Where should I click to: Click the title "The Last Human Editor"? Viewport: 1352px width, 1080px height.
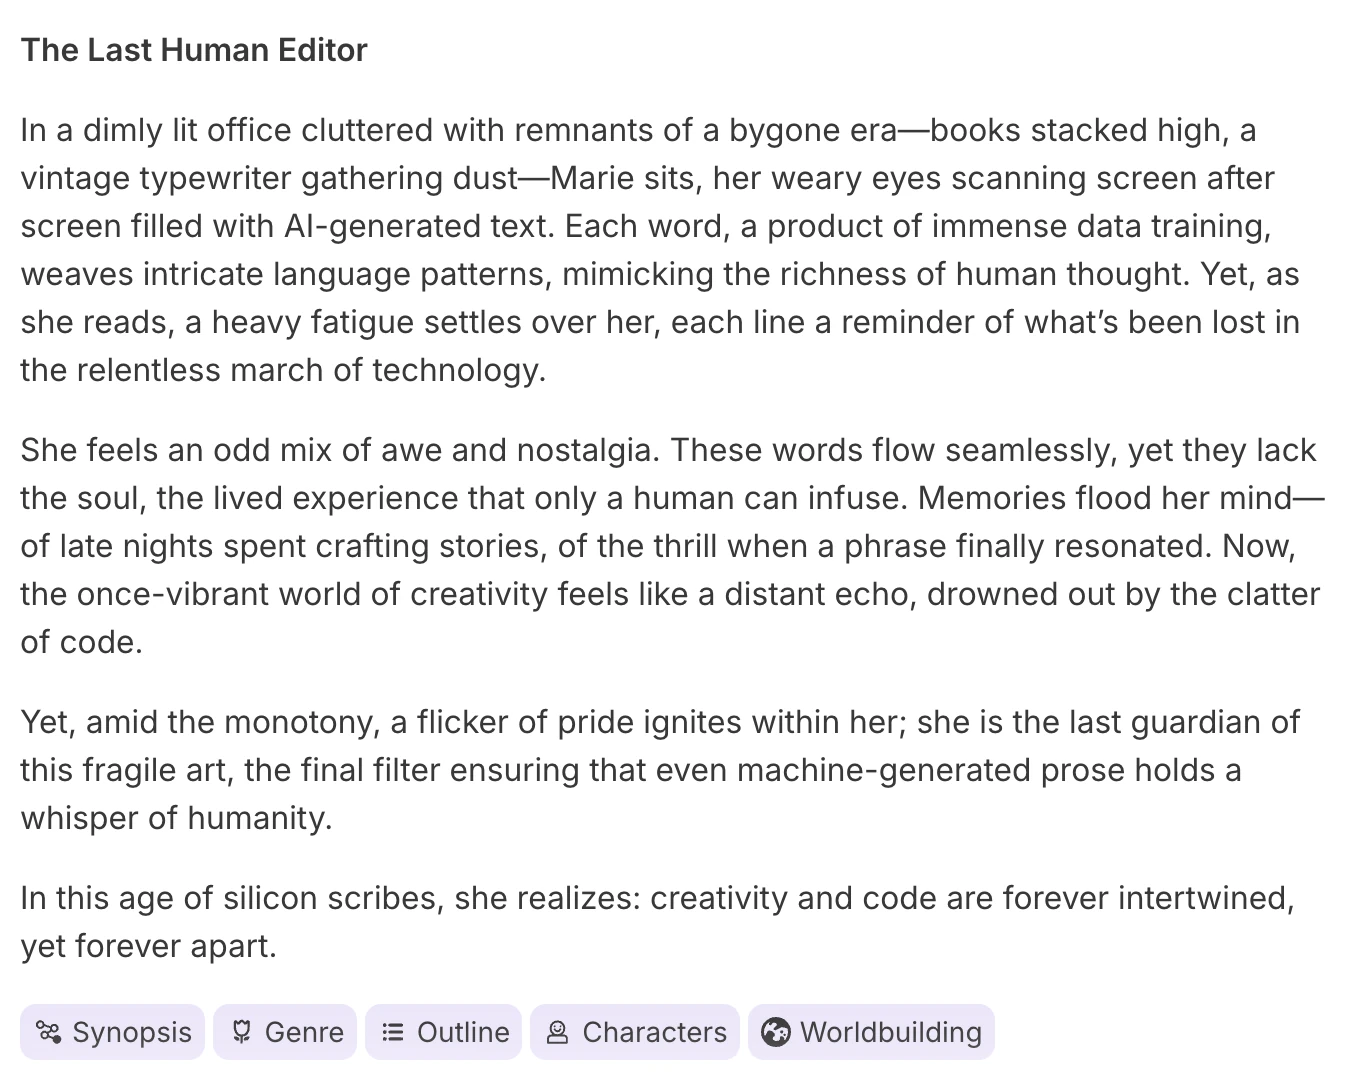[194, 50]
